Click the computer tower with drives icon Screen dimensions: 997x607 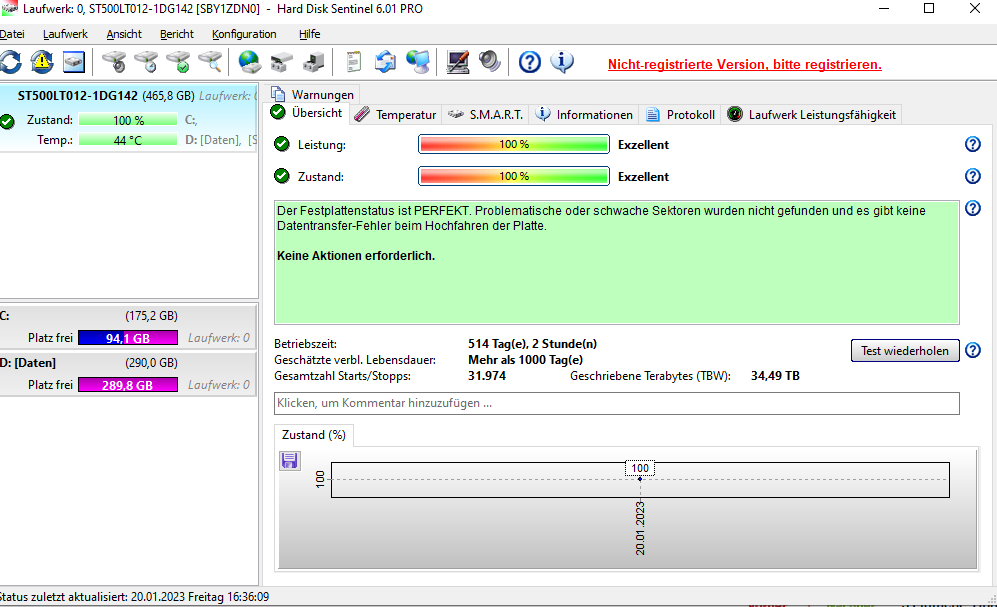[x=313, y=62]
